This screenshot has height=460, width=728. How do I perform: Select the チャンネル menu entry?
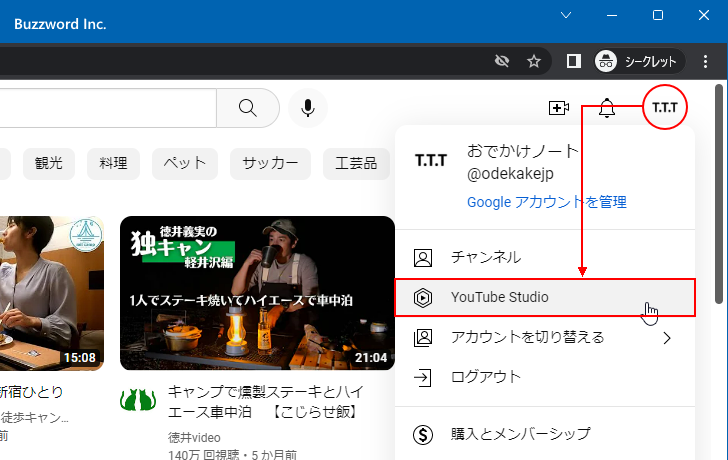[545, 258]
